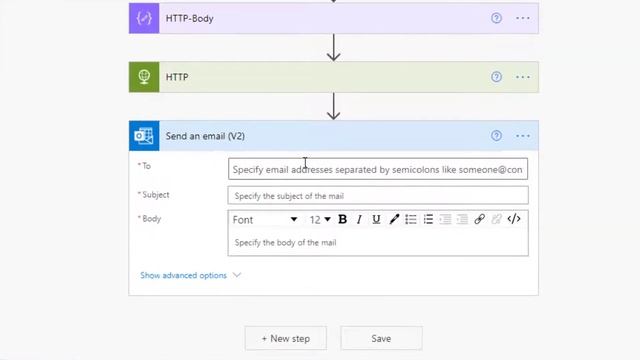
Task: Switch body editor to code view
Action: coord(514,219)
